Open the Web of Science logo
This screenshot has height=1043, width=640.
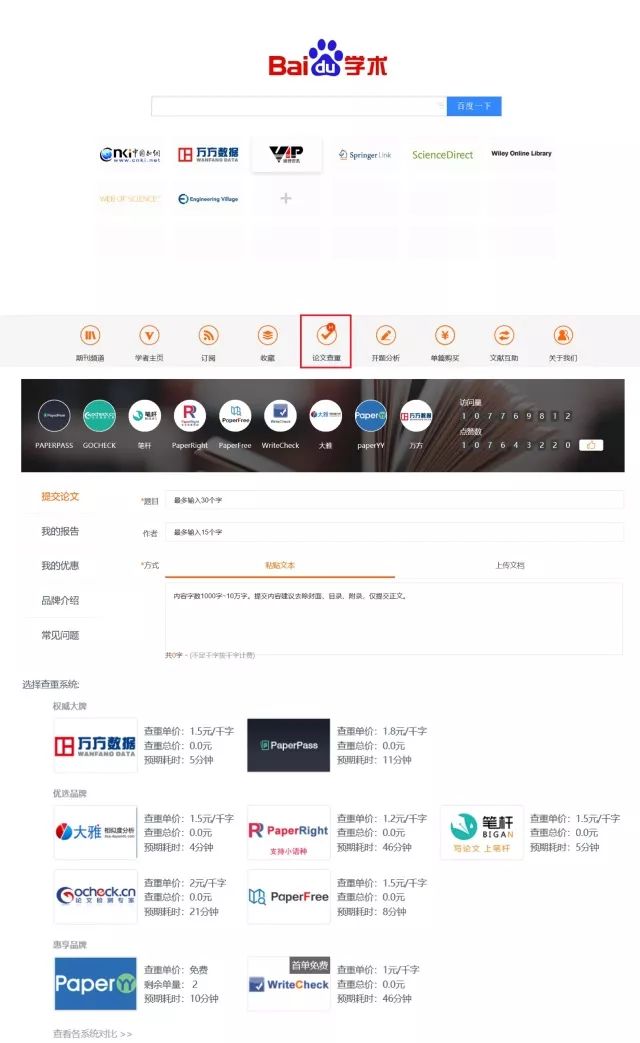point(130,199)
